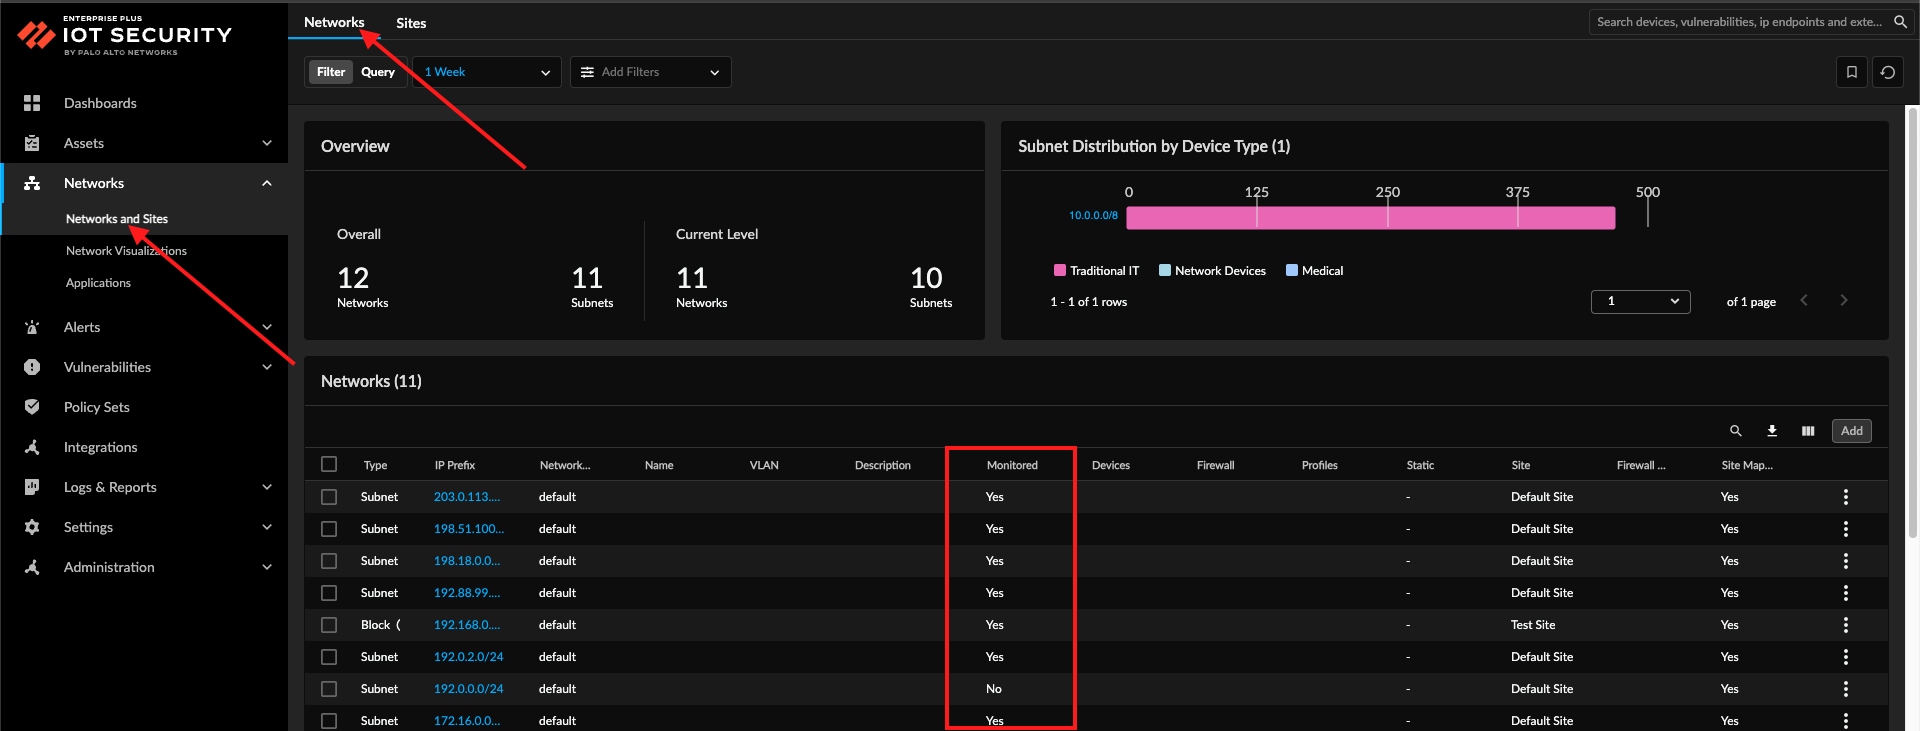Viewport: 1920px width, 731px height.
Task: Open Network Visualizations menu item
Action: pyautogui.click(x=126, y=251)
